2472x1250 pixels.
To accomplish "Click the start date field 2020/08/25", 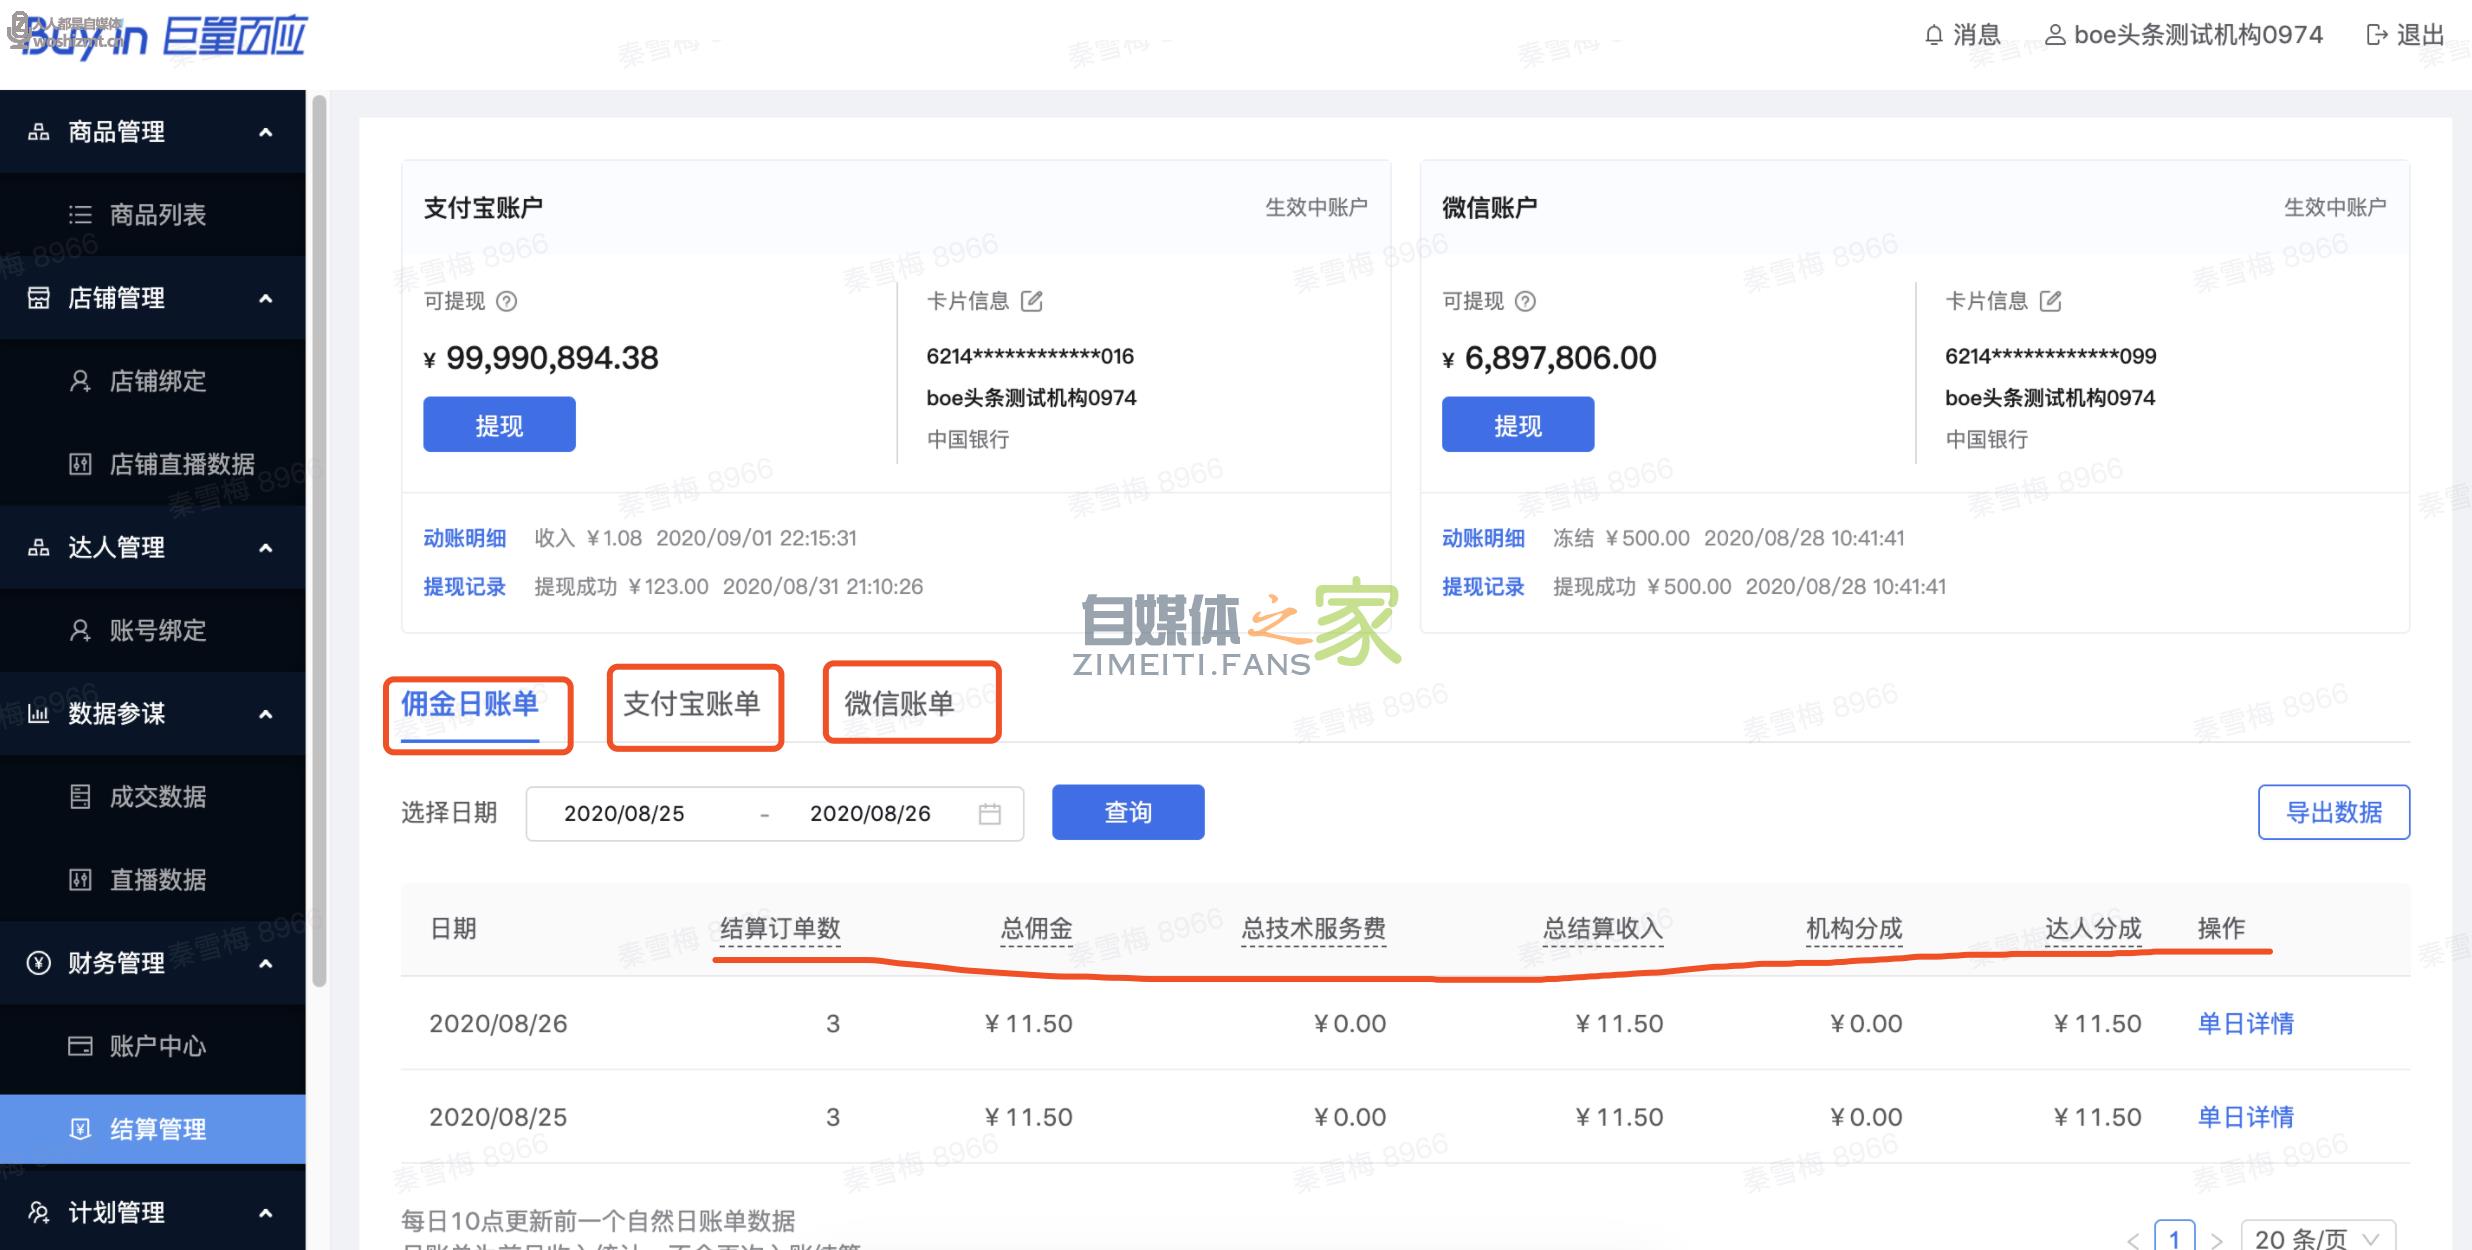I will tap(624, 814).
